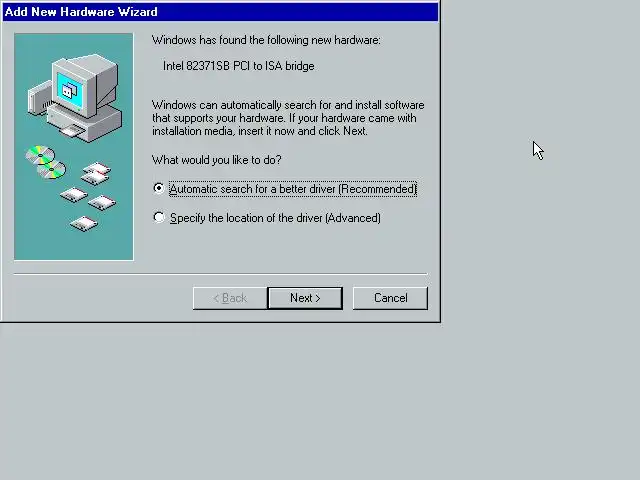
Task: Click the Add New Hardware Wizard title bar
Action: coord(220,11)
